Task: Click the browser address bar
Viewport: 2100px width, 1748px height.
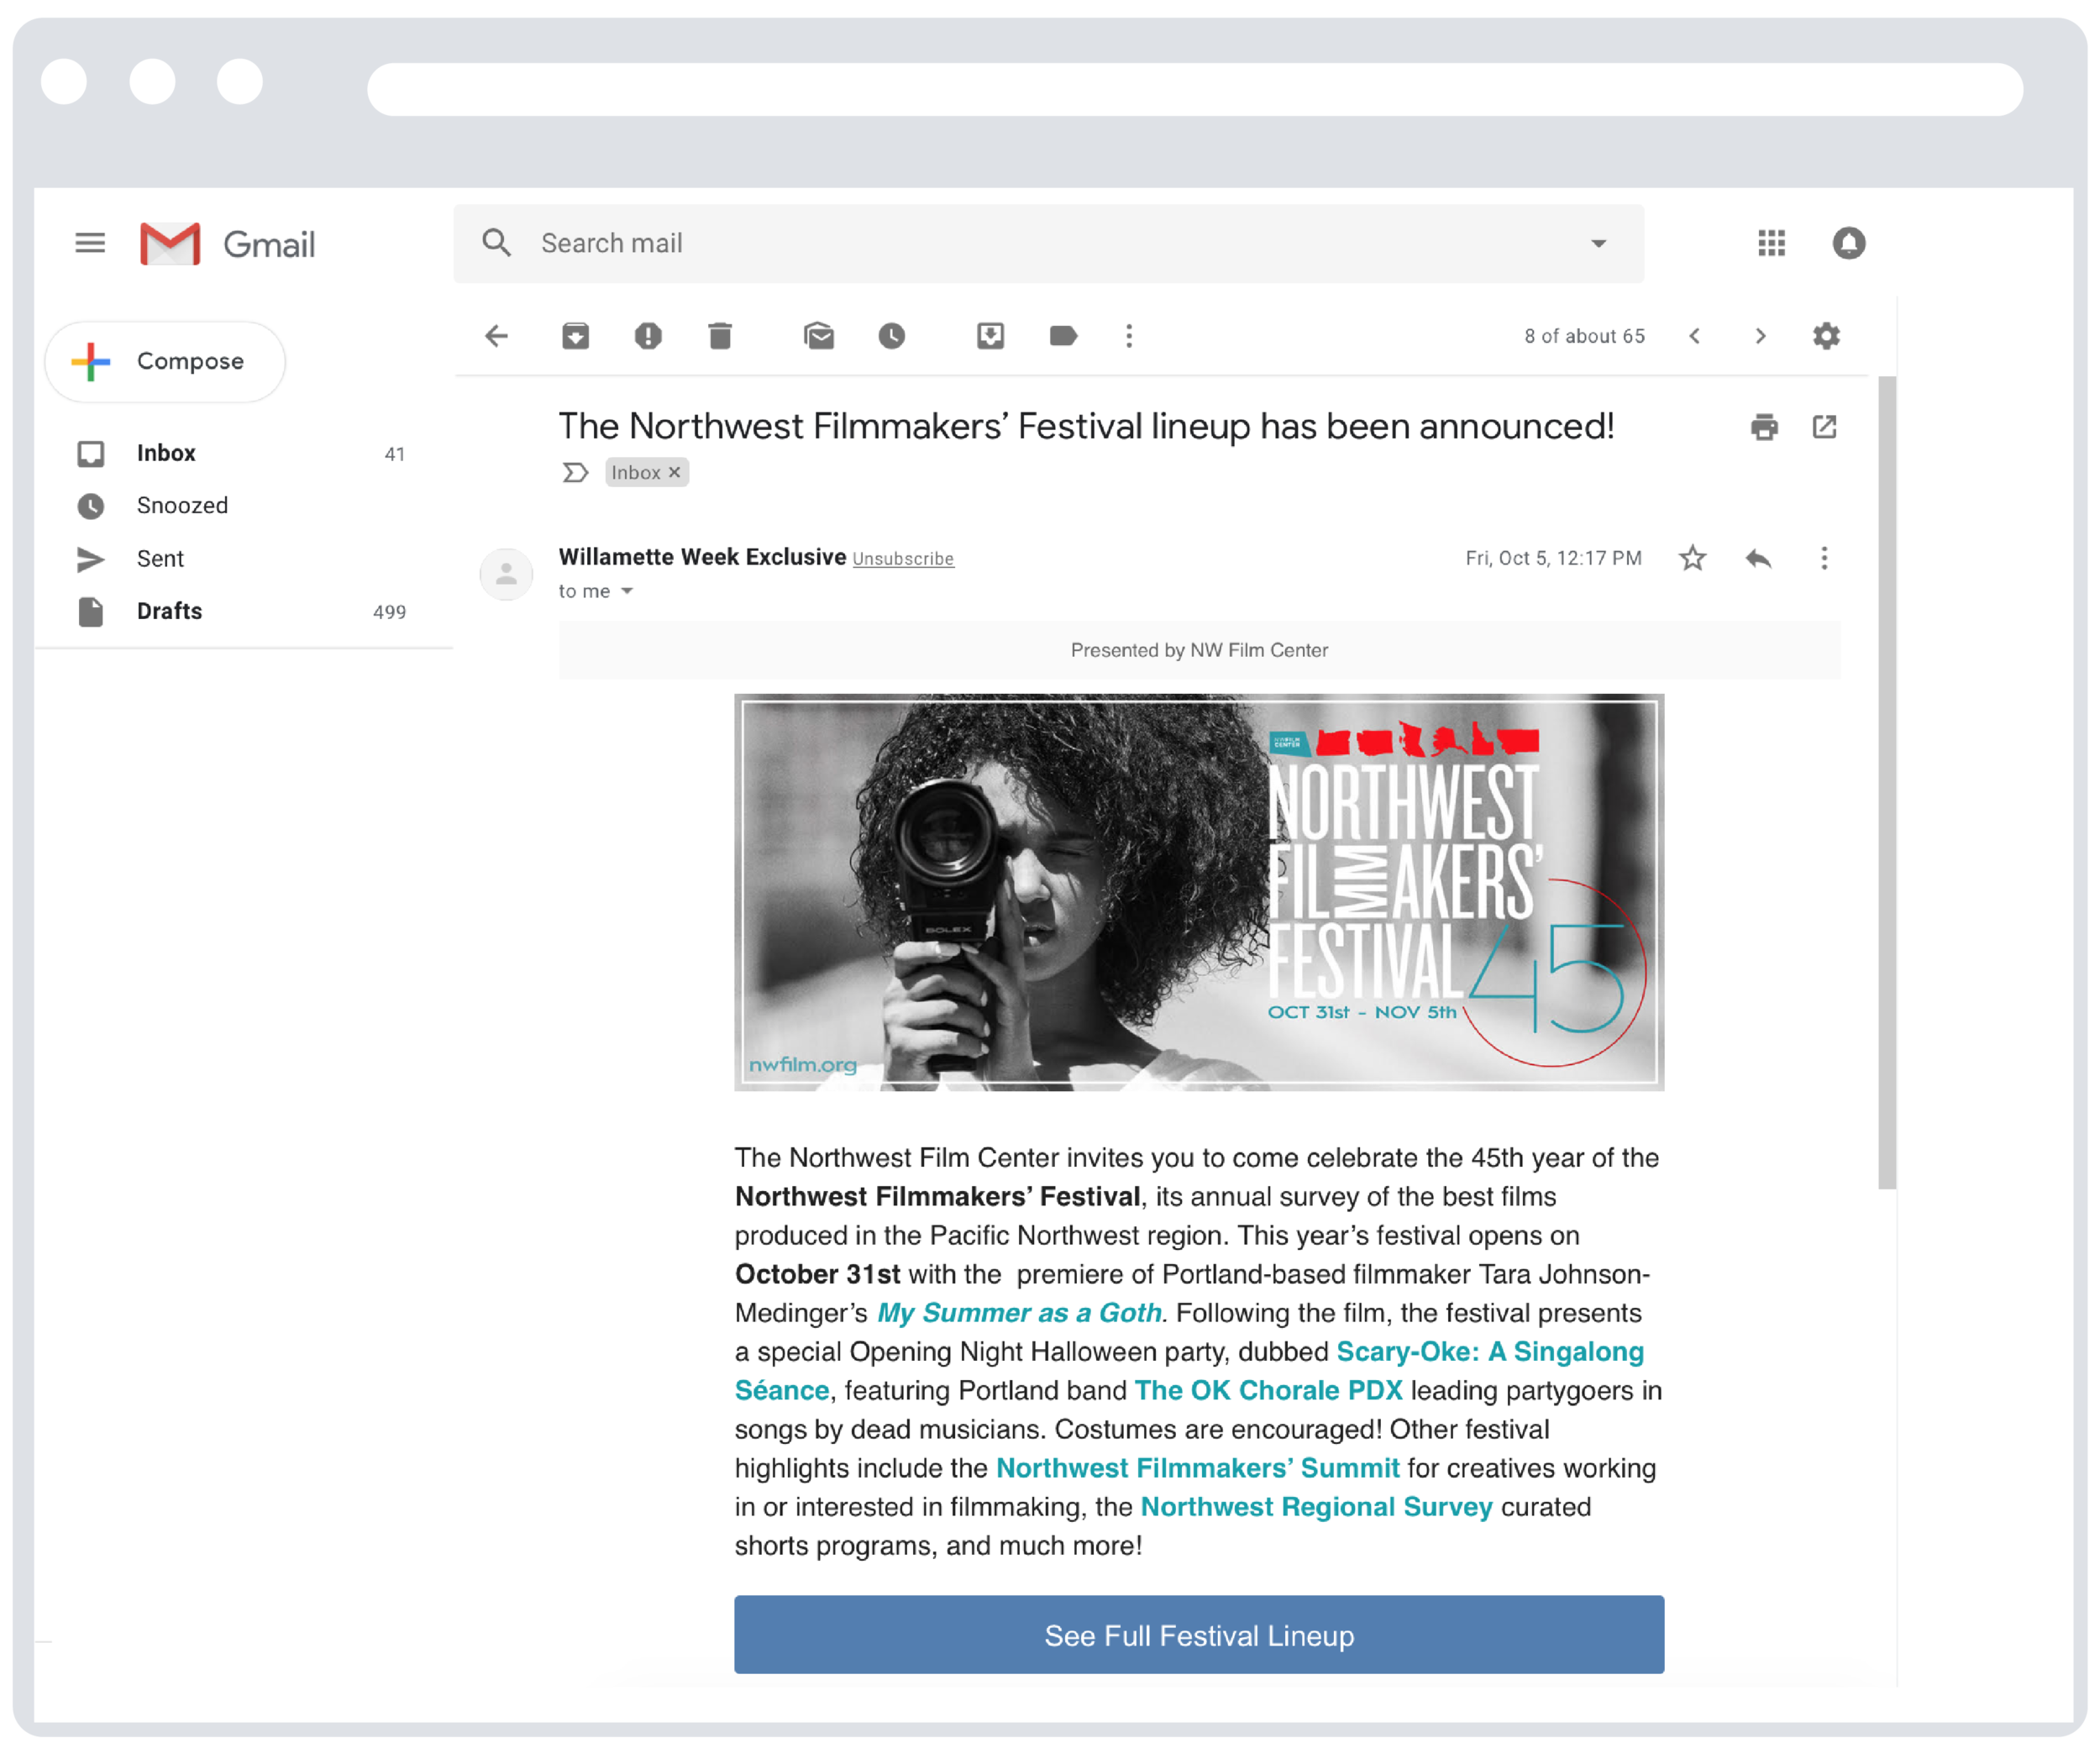Action: click(x=1195, y=90)
